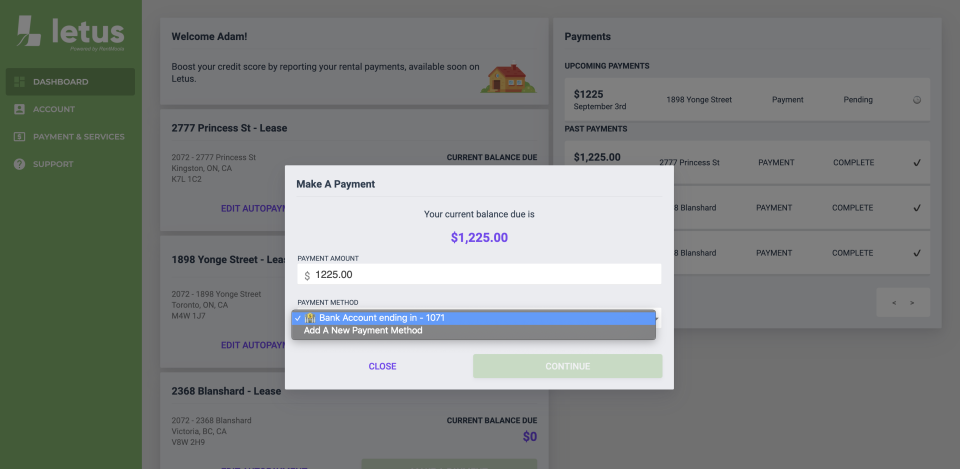Click the house illustration in welcome card

pos(506,78)
